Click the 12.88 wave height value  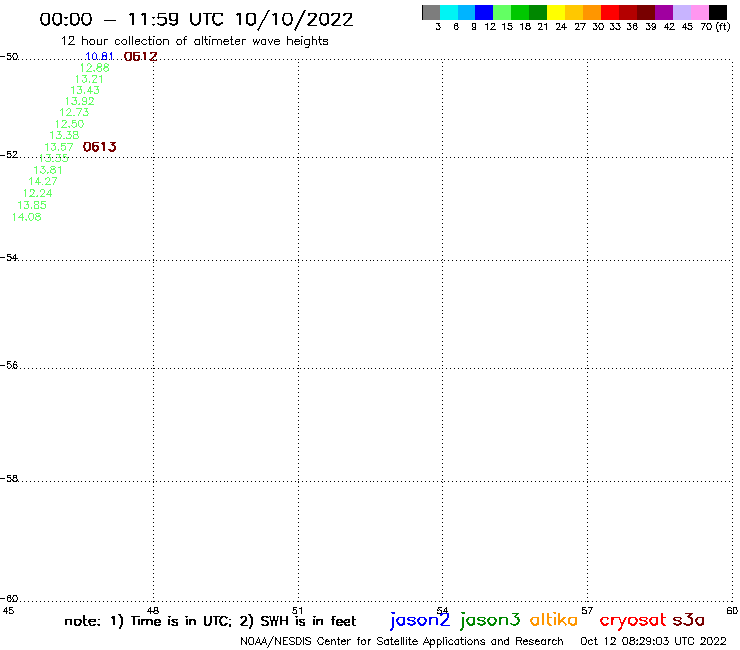tap(94, 68)
